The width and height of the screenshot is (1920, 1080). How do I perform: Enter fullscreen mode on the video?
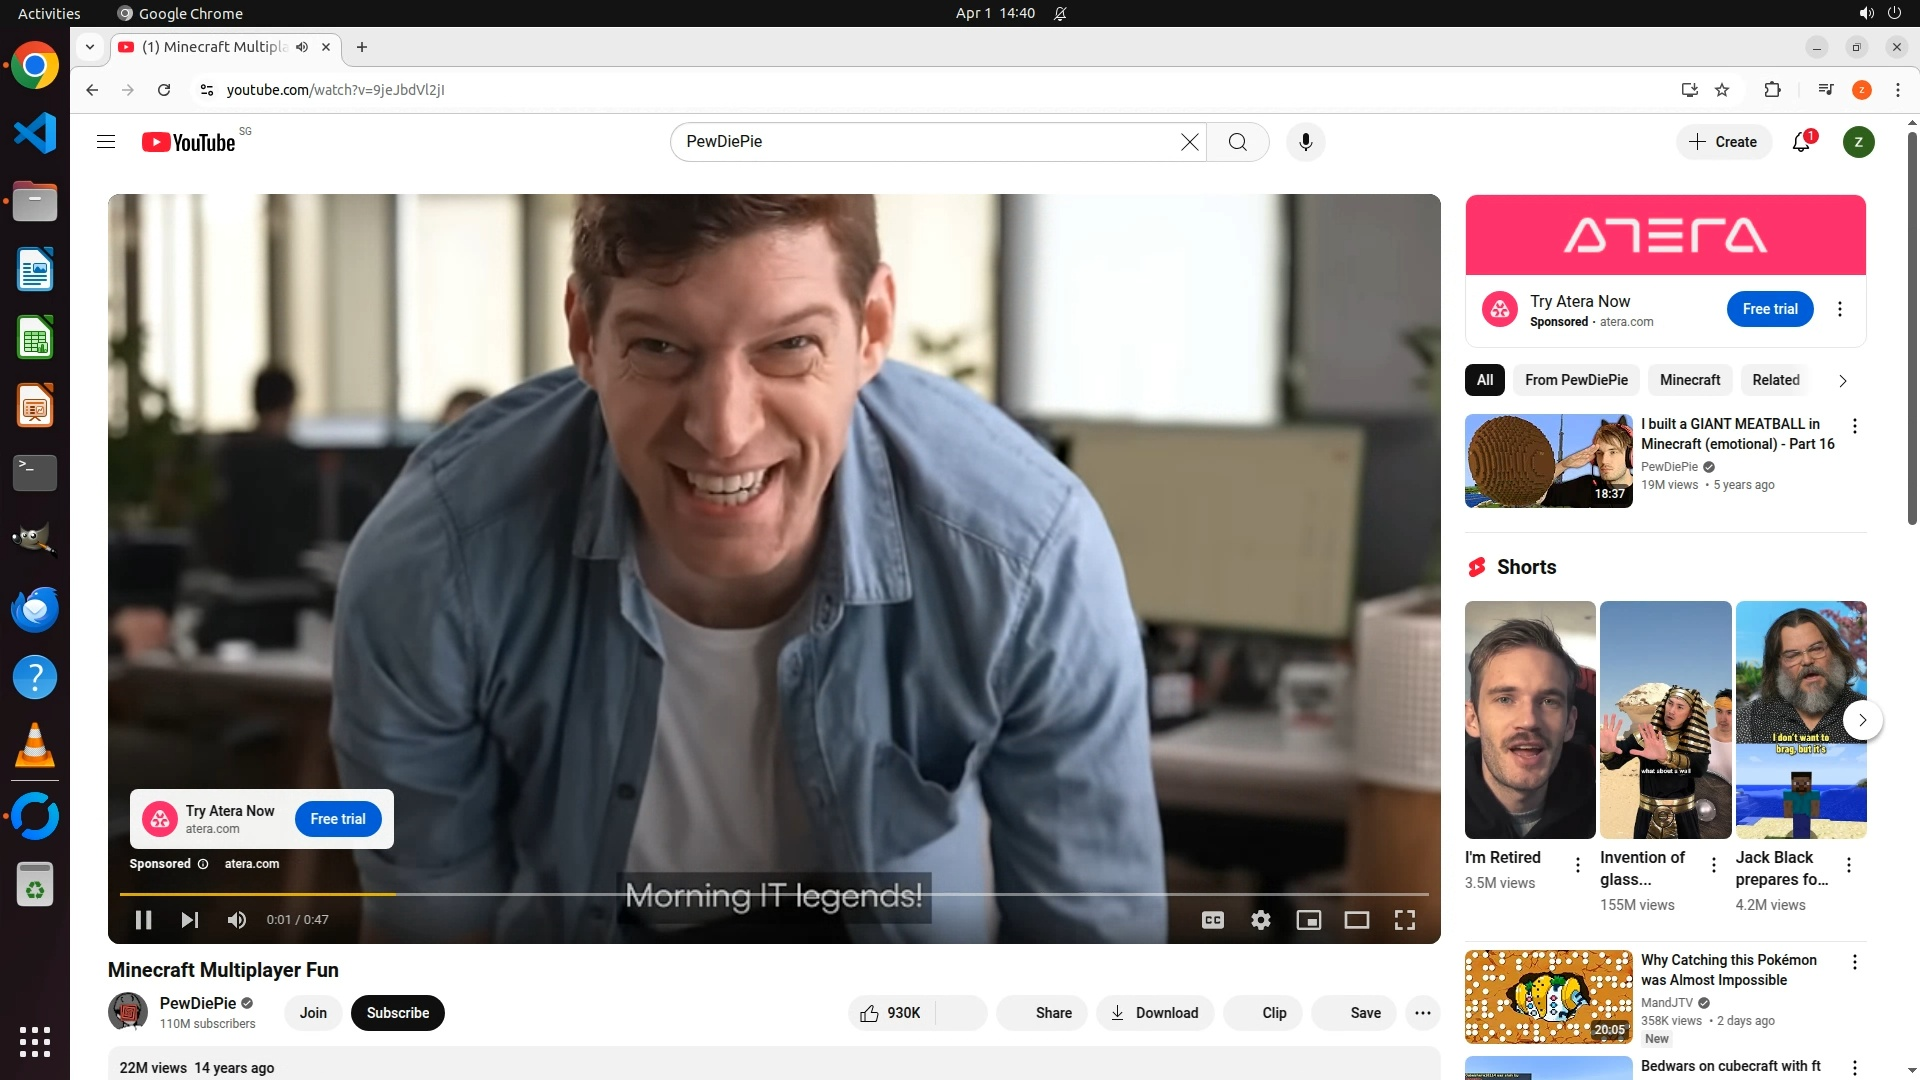[x=1404, y=920]
